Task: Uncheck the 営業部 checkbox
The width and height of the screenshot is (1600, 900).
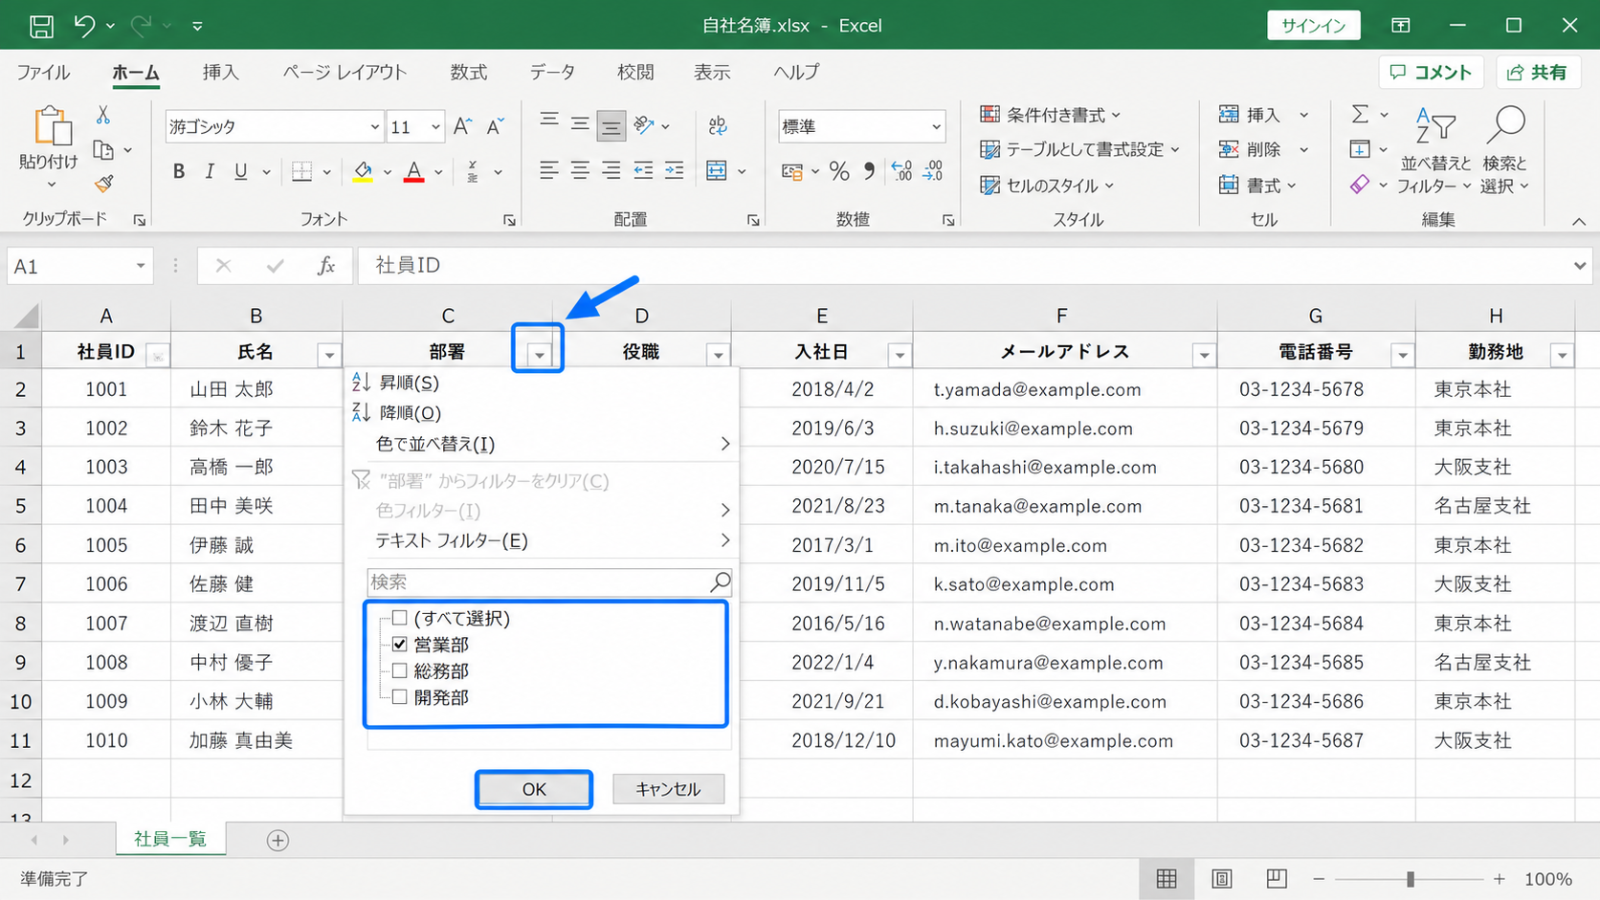Action: [399, 644]
